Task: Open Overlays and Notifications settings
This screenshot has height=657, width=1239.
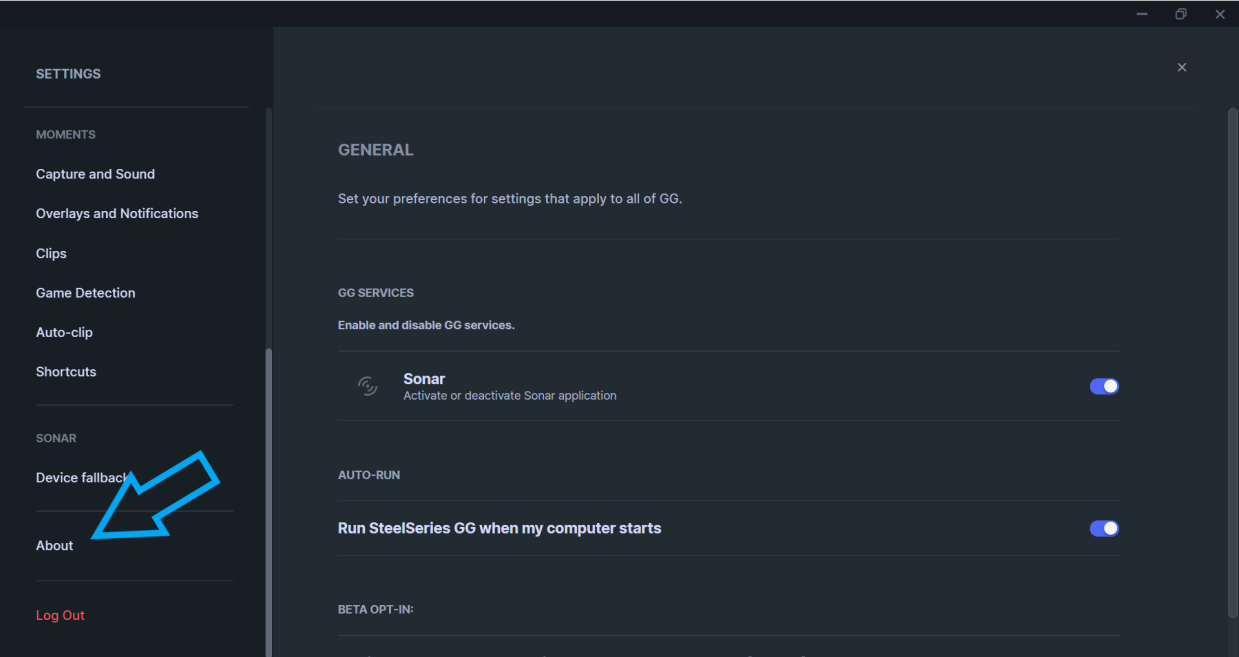Action: (117, 213)
